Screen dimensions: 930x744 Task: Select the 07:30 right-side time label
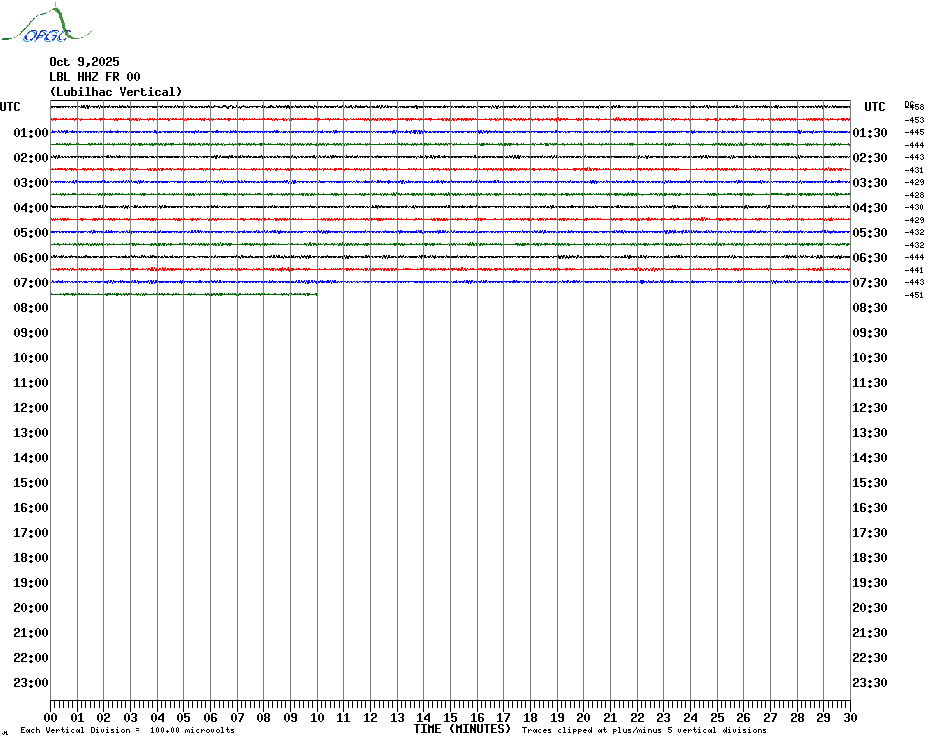(x=870, y=282)
